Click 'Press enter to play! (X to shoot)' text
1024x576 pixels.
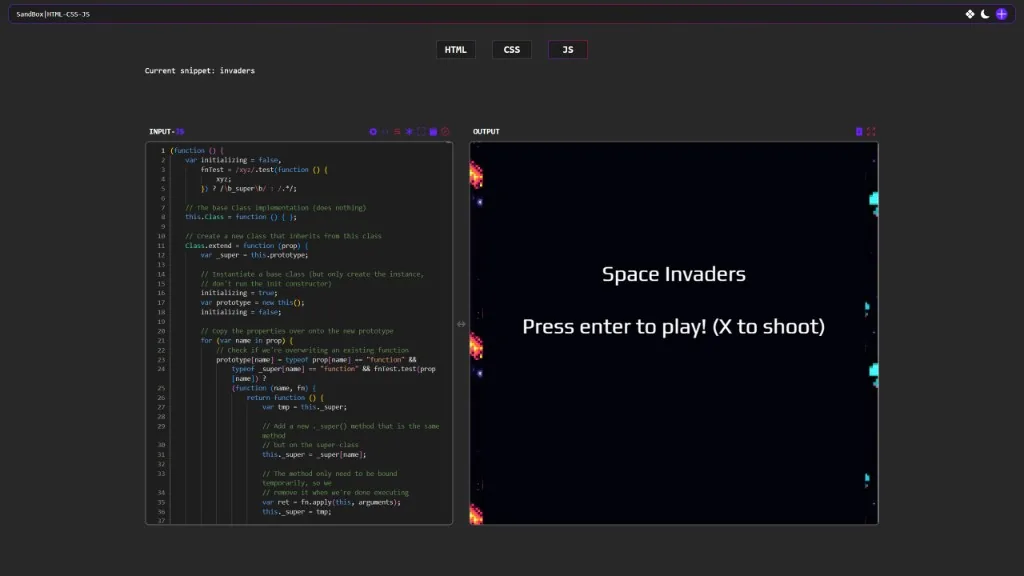(673, 327)
